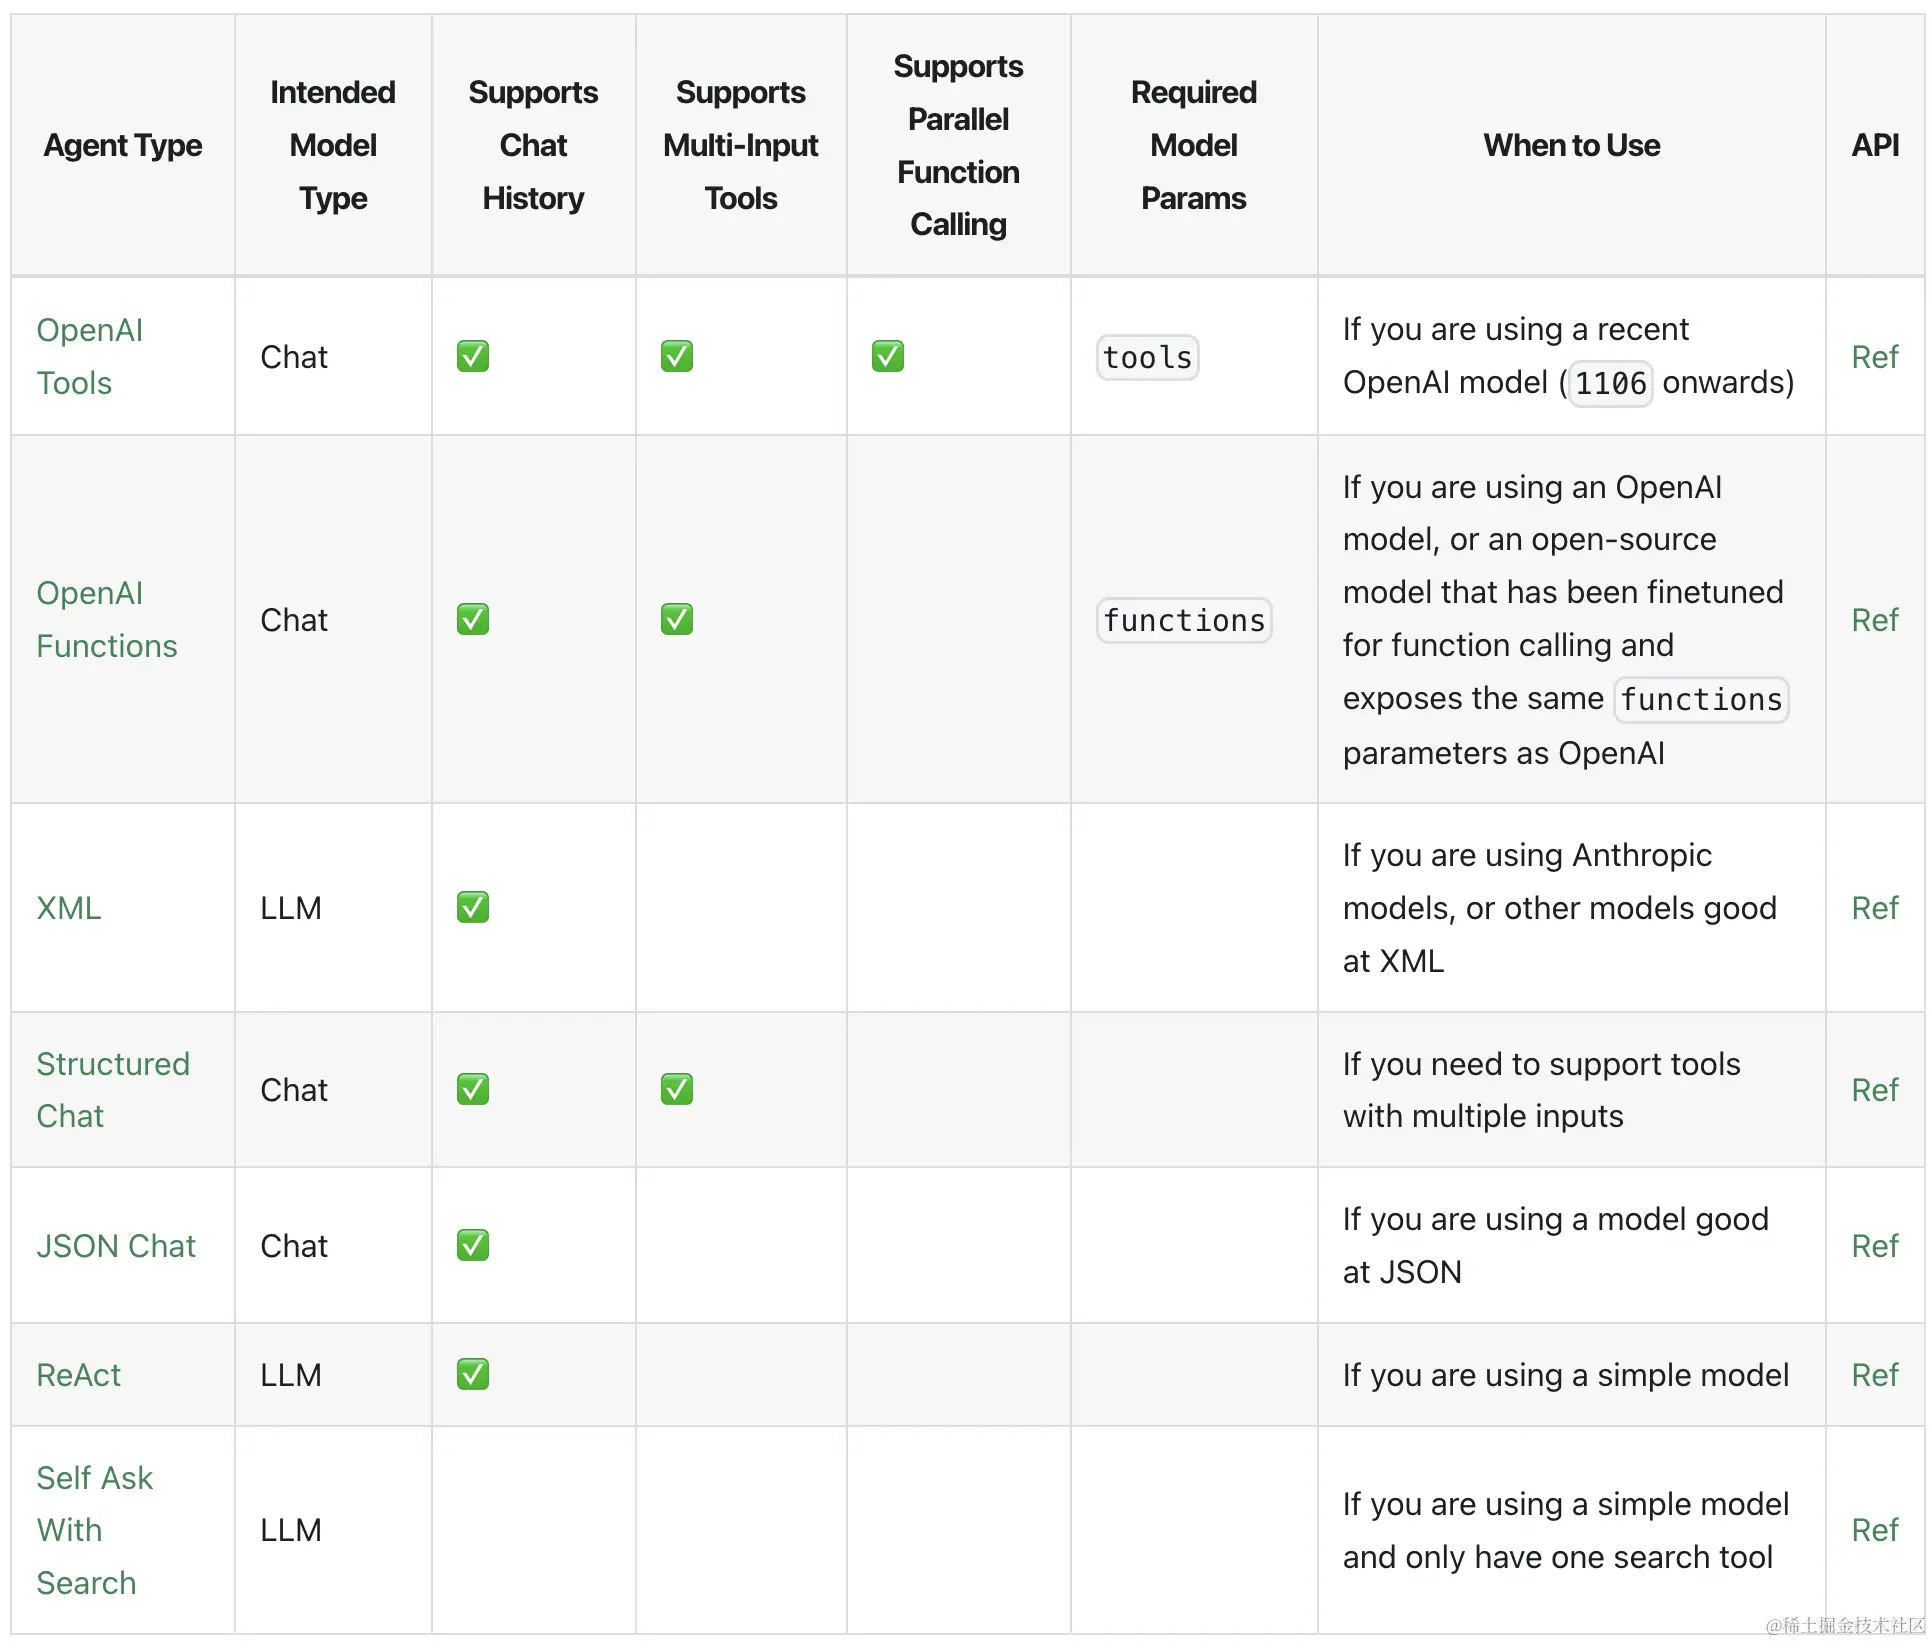Open the Self Ask With Search link

(94, 1530)
